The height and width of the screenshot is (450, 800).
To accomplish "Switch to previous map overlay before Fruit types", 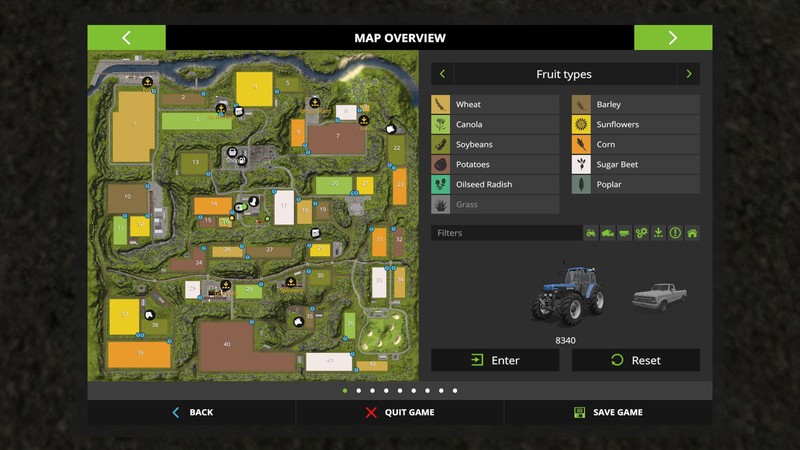I will click(443, 74).
